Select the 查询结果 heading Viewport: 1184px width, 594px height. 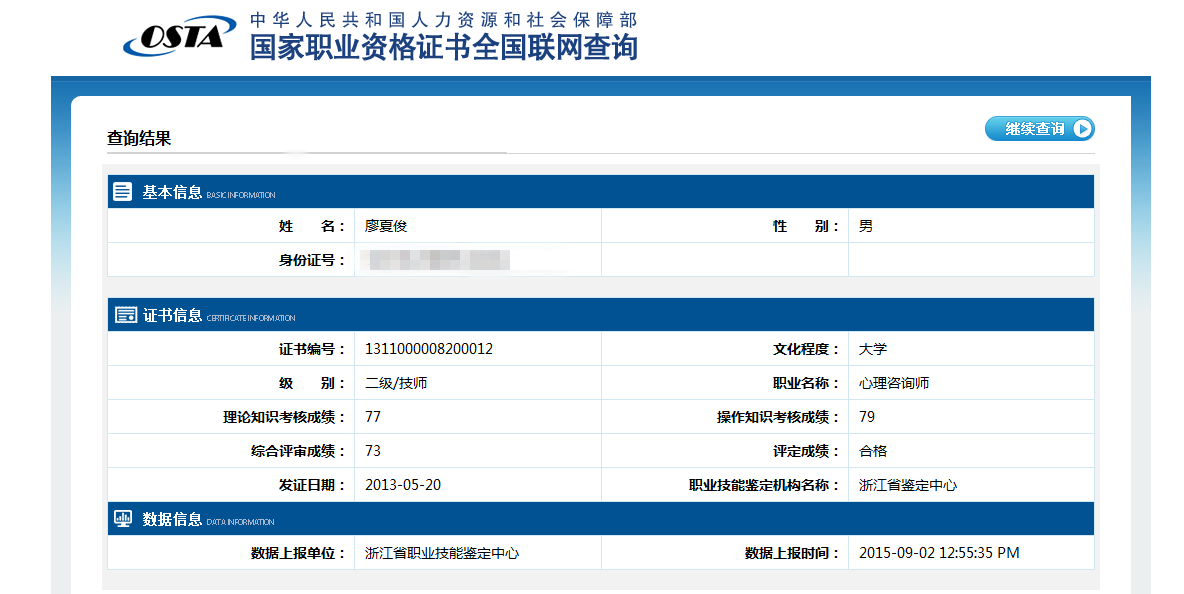140,138
